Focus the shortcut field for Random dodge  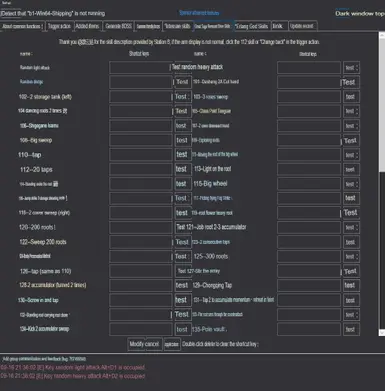(x=141, y=82)
